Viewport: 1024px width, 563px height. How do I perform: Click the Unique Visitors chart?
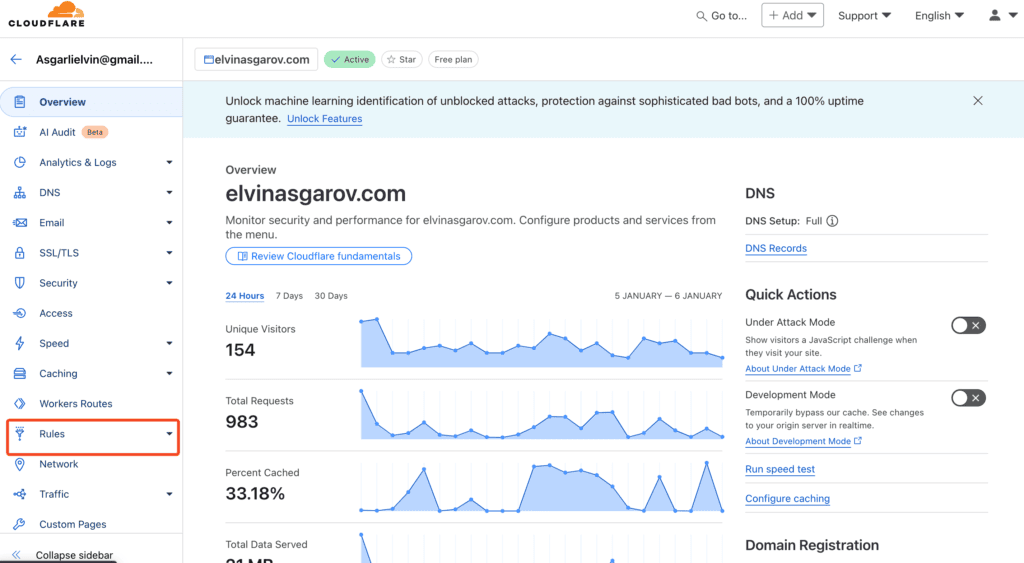coord(541,343)
